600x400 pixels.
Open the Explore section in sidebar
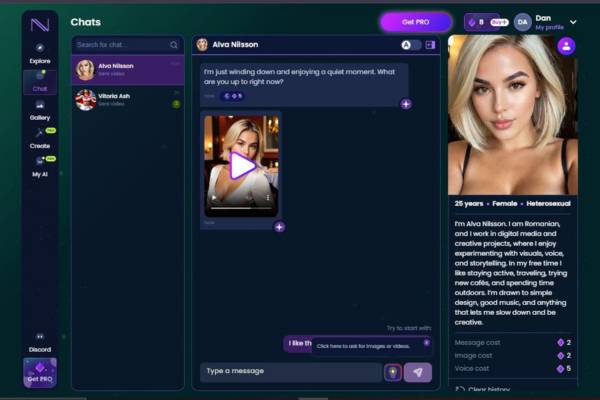pos(40,52)
